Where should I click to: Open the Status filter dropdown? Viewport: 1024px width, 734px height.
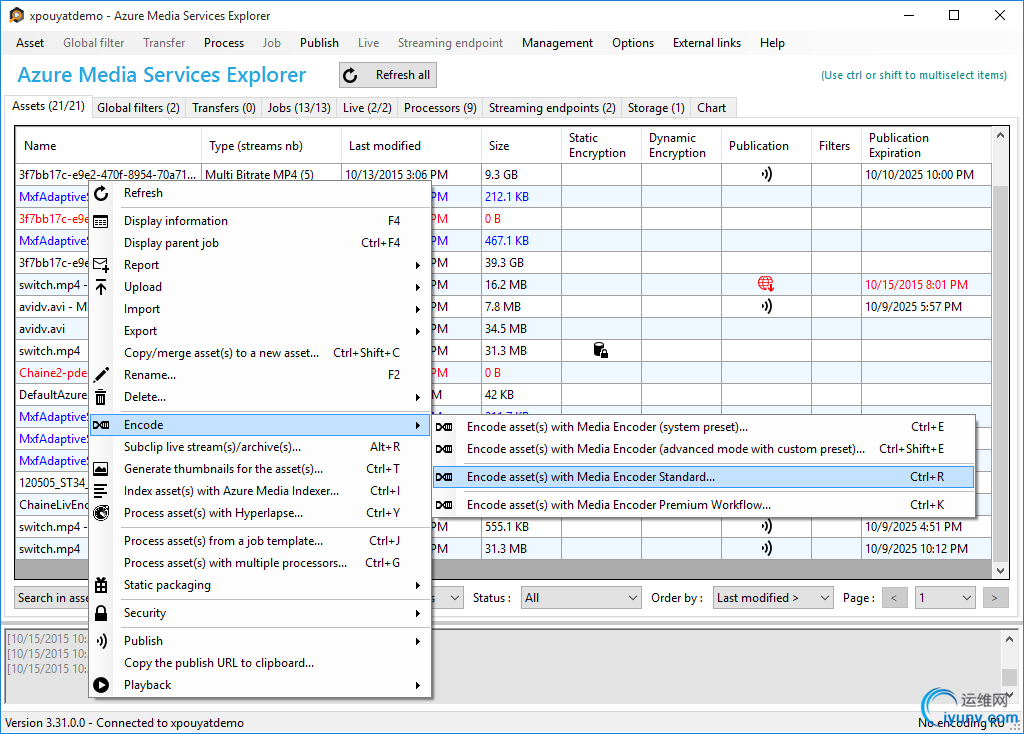(581, 598)
